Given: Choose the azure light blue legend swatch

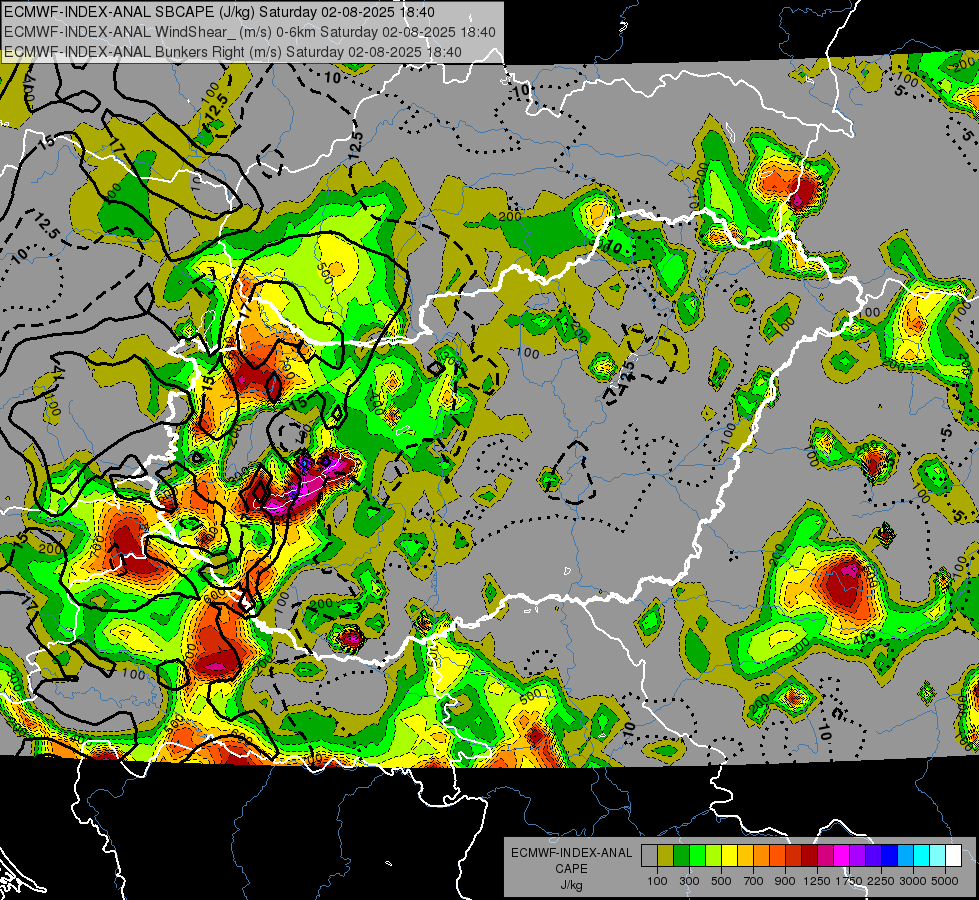Looking at the screenshot, I should [906, 855].
